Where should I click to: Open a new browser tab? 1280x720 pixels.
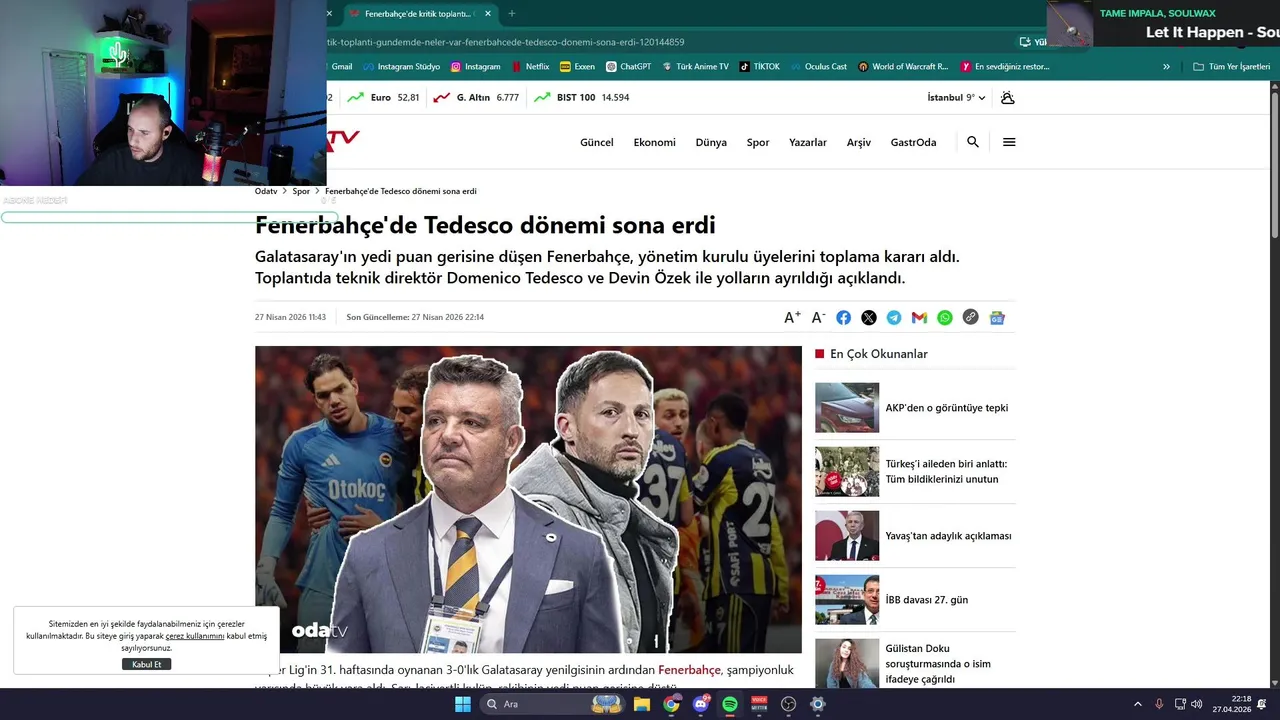click(x=512, y=14)
